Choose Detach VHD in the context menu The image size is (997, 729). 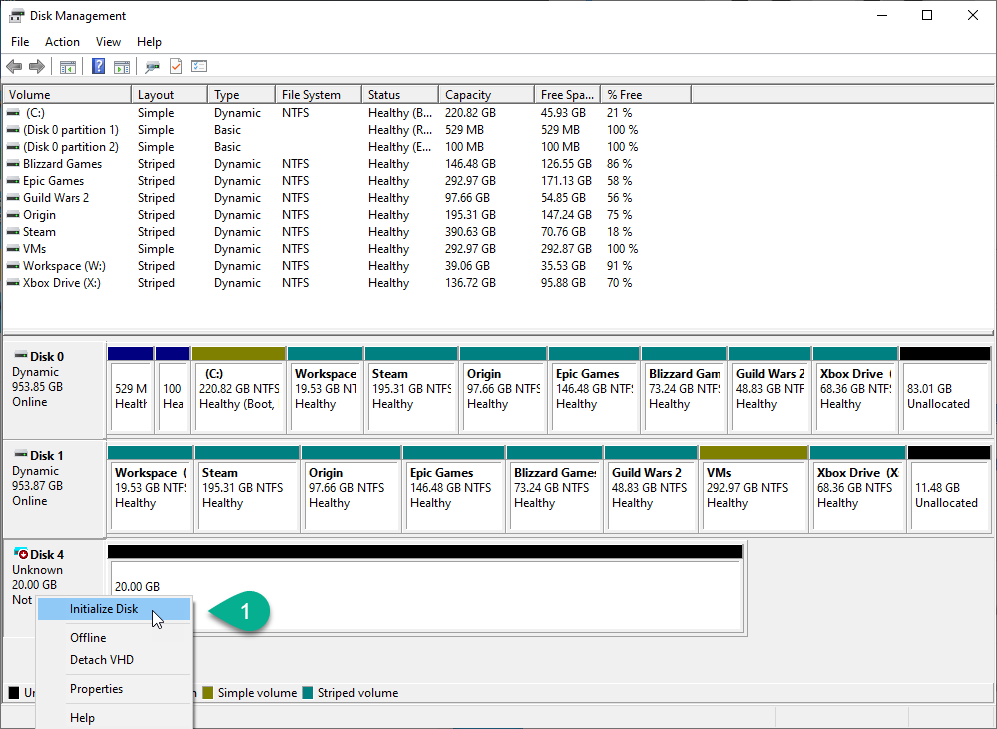click(102, 660)
